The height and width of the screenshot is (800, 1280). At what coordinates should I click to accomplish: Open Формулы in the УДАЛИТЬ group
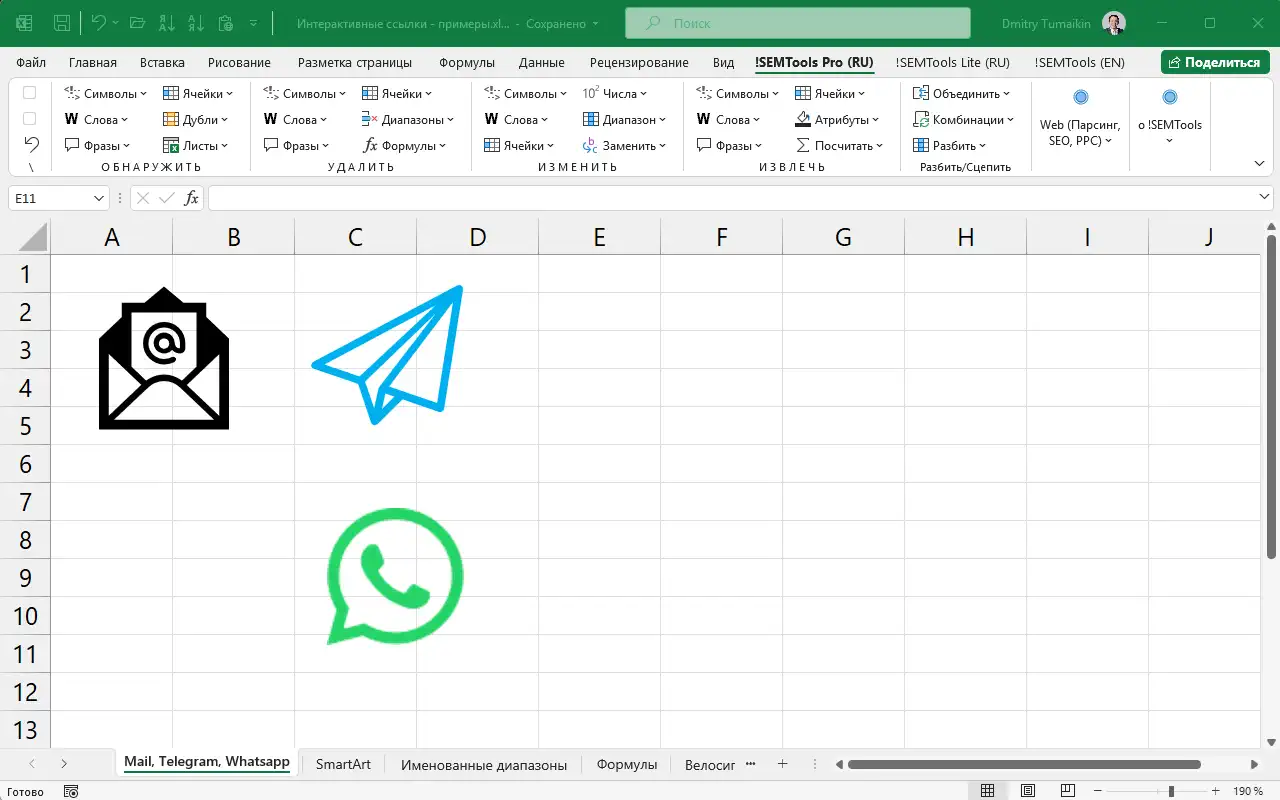coord(405,145)
